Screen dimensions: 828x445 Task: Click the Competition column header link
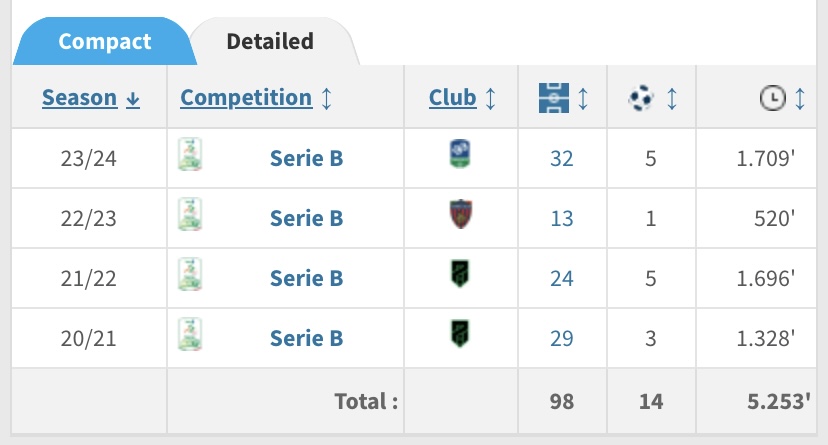tap(246, 98)
